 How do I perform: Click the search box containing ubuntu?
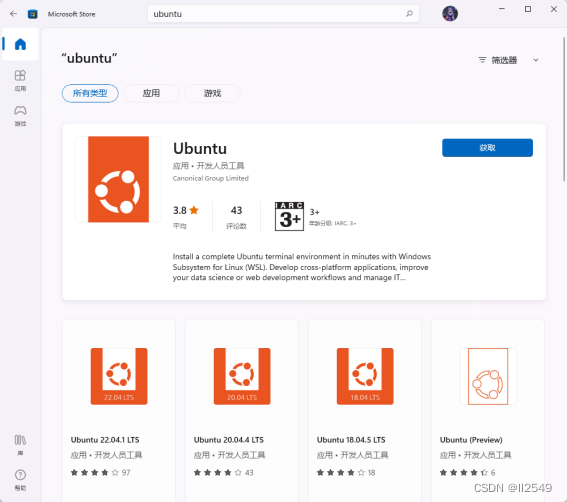pos(283,14)
